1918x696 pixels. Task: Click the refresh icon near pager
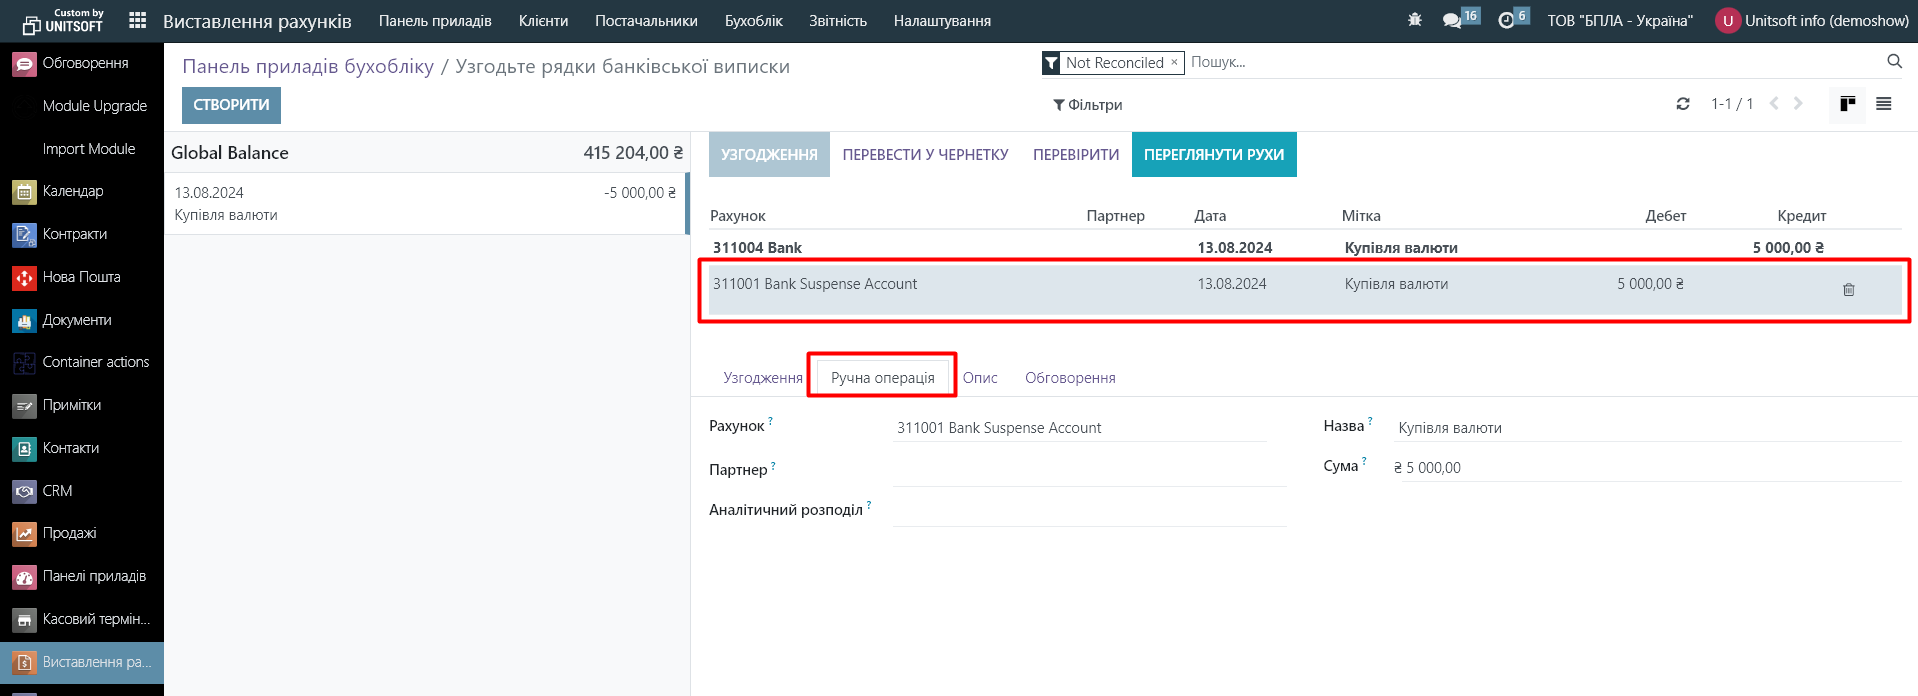pos(1683,104)
